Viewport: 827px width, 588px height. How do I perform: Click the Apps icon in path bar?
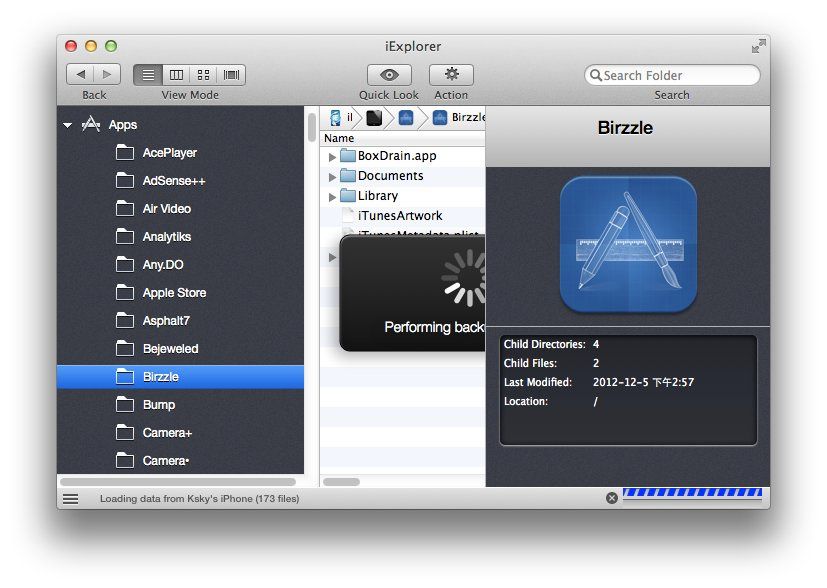click(x=406, y=118)
